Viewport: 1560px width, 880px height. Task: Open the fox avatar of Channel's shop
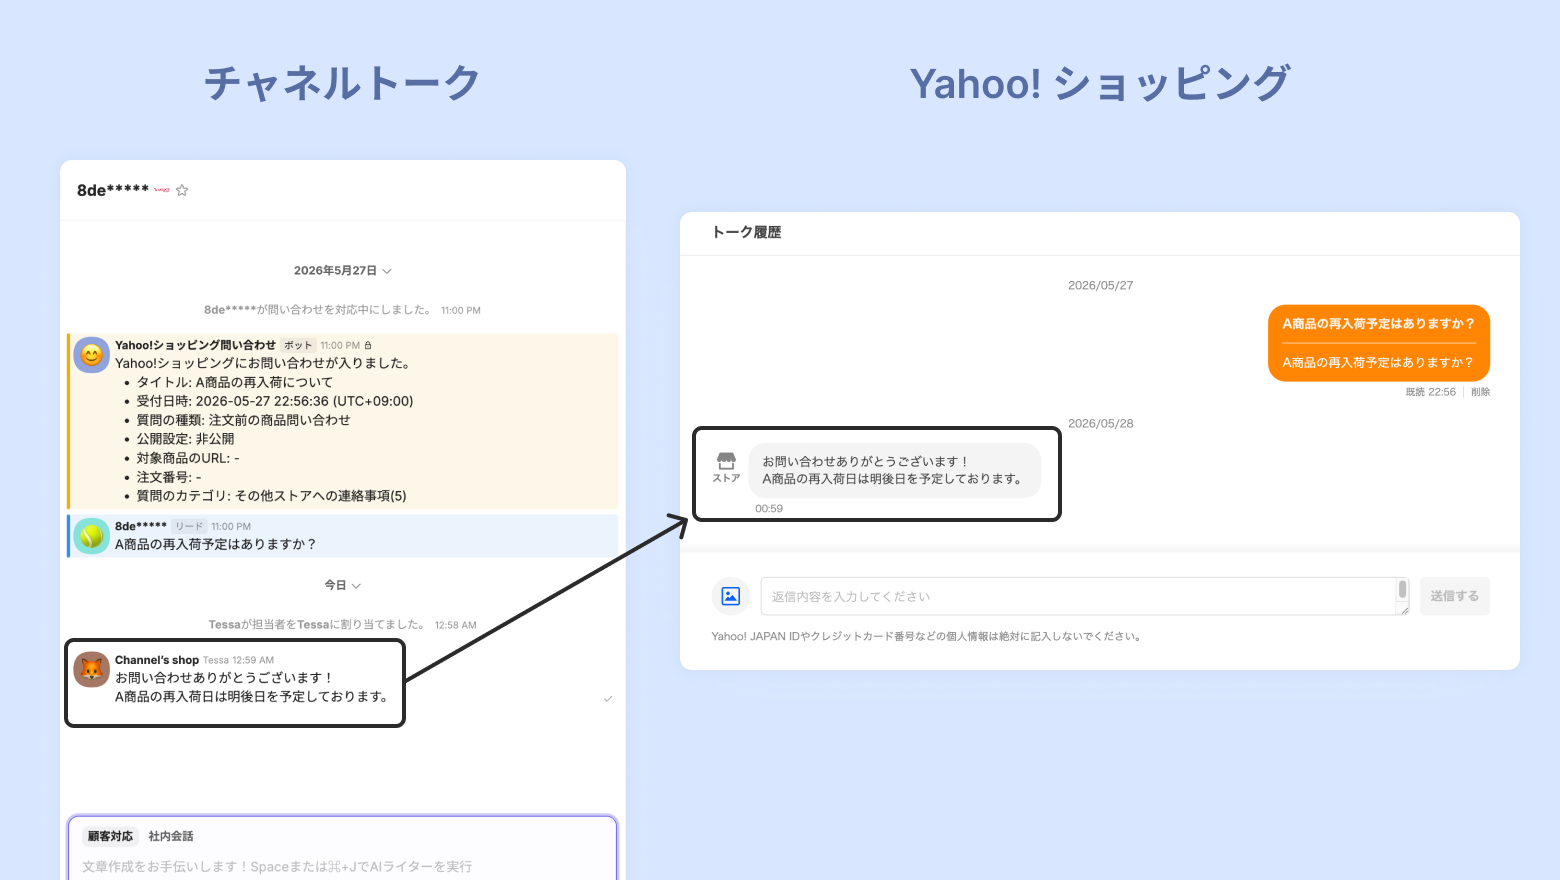[x=92, y=669]
